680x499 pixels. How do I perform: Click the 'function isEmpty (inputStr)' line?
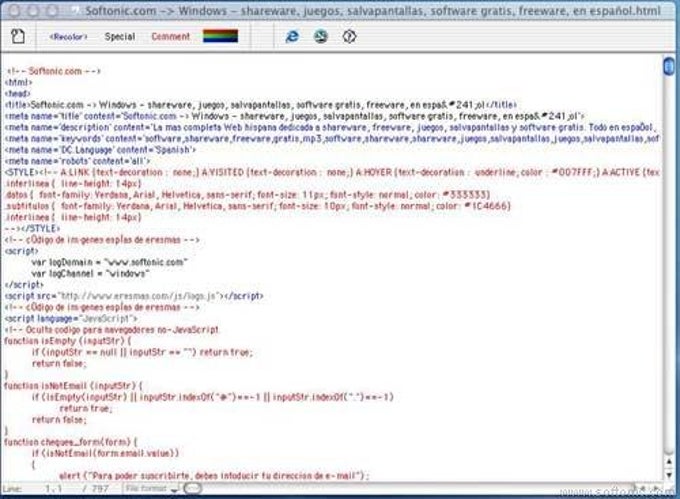68,341
